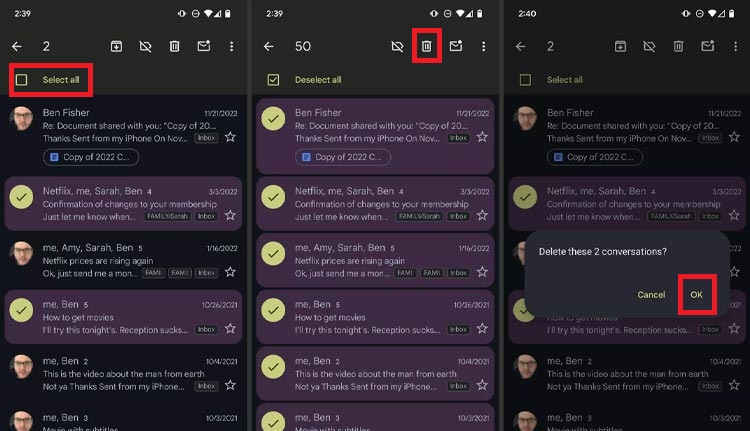Deselect Netflix conversation checkmark in middle screenshot
This screenshot has height=431, width=750.
coord(273,197)
